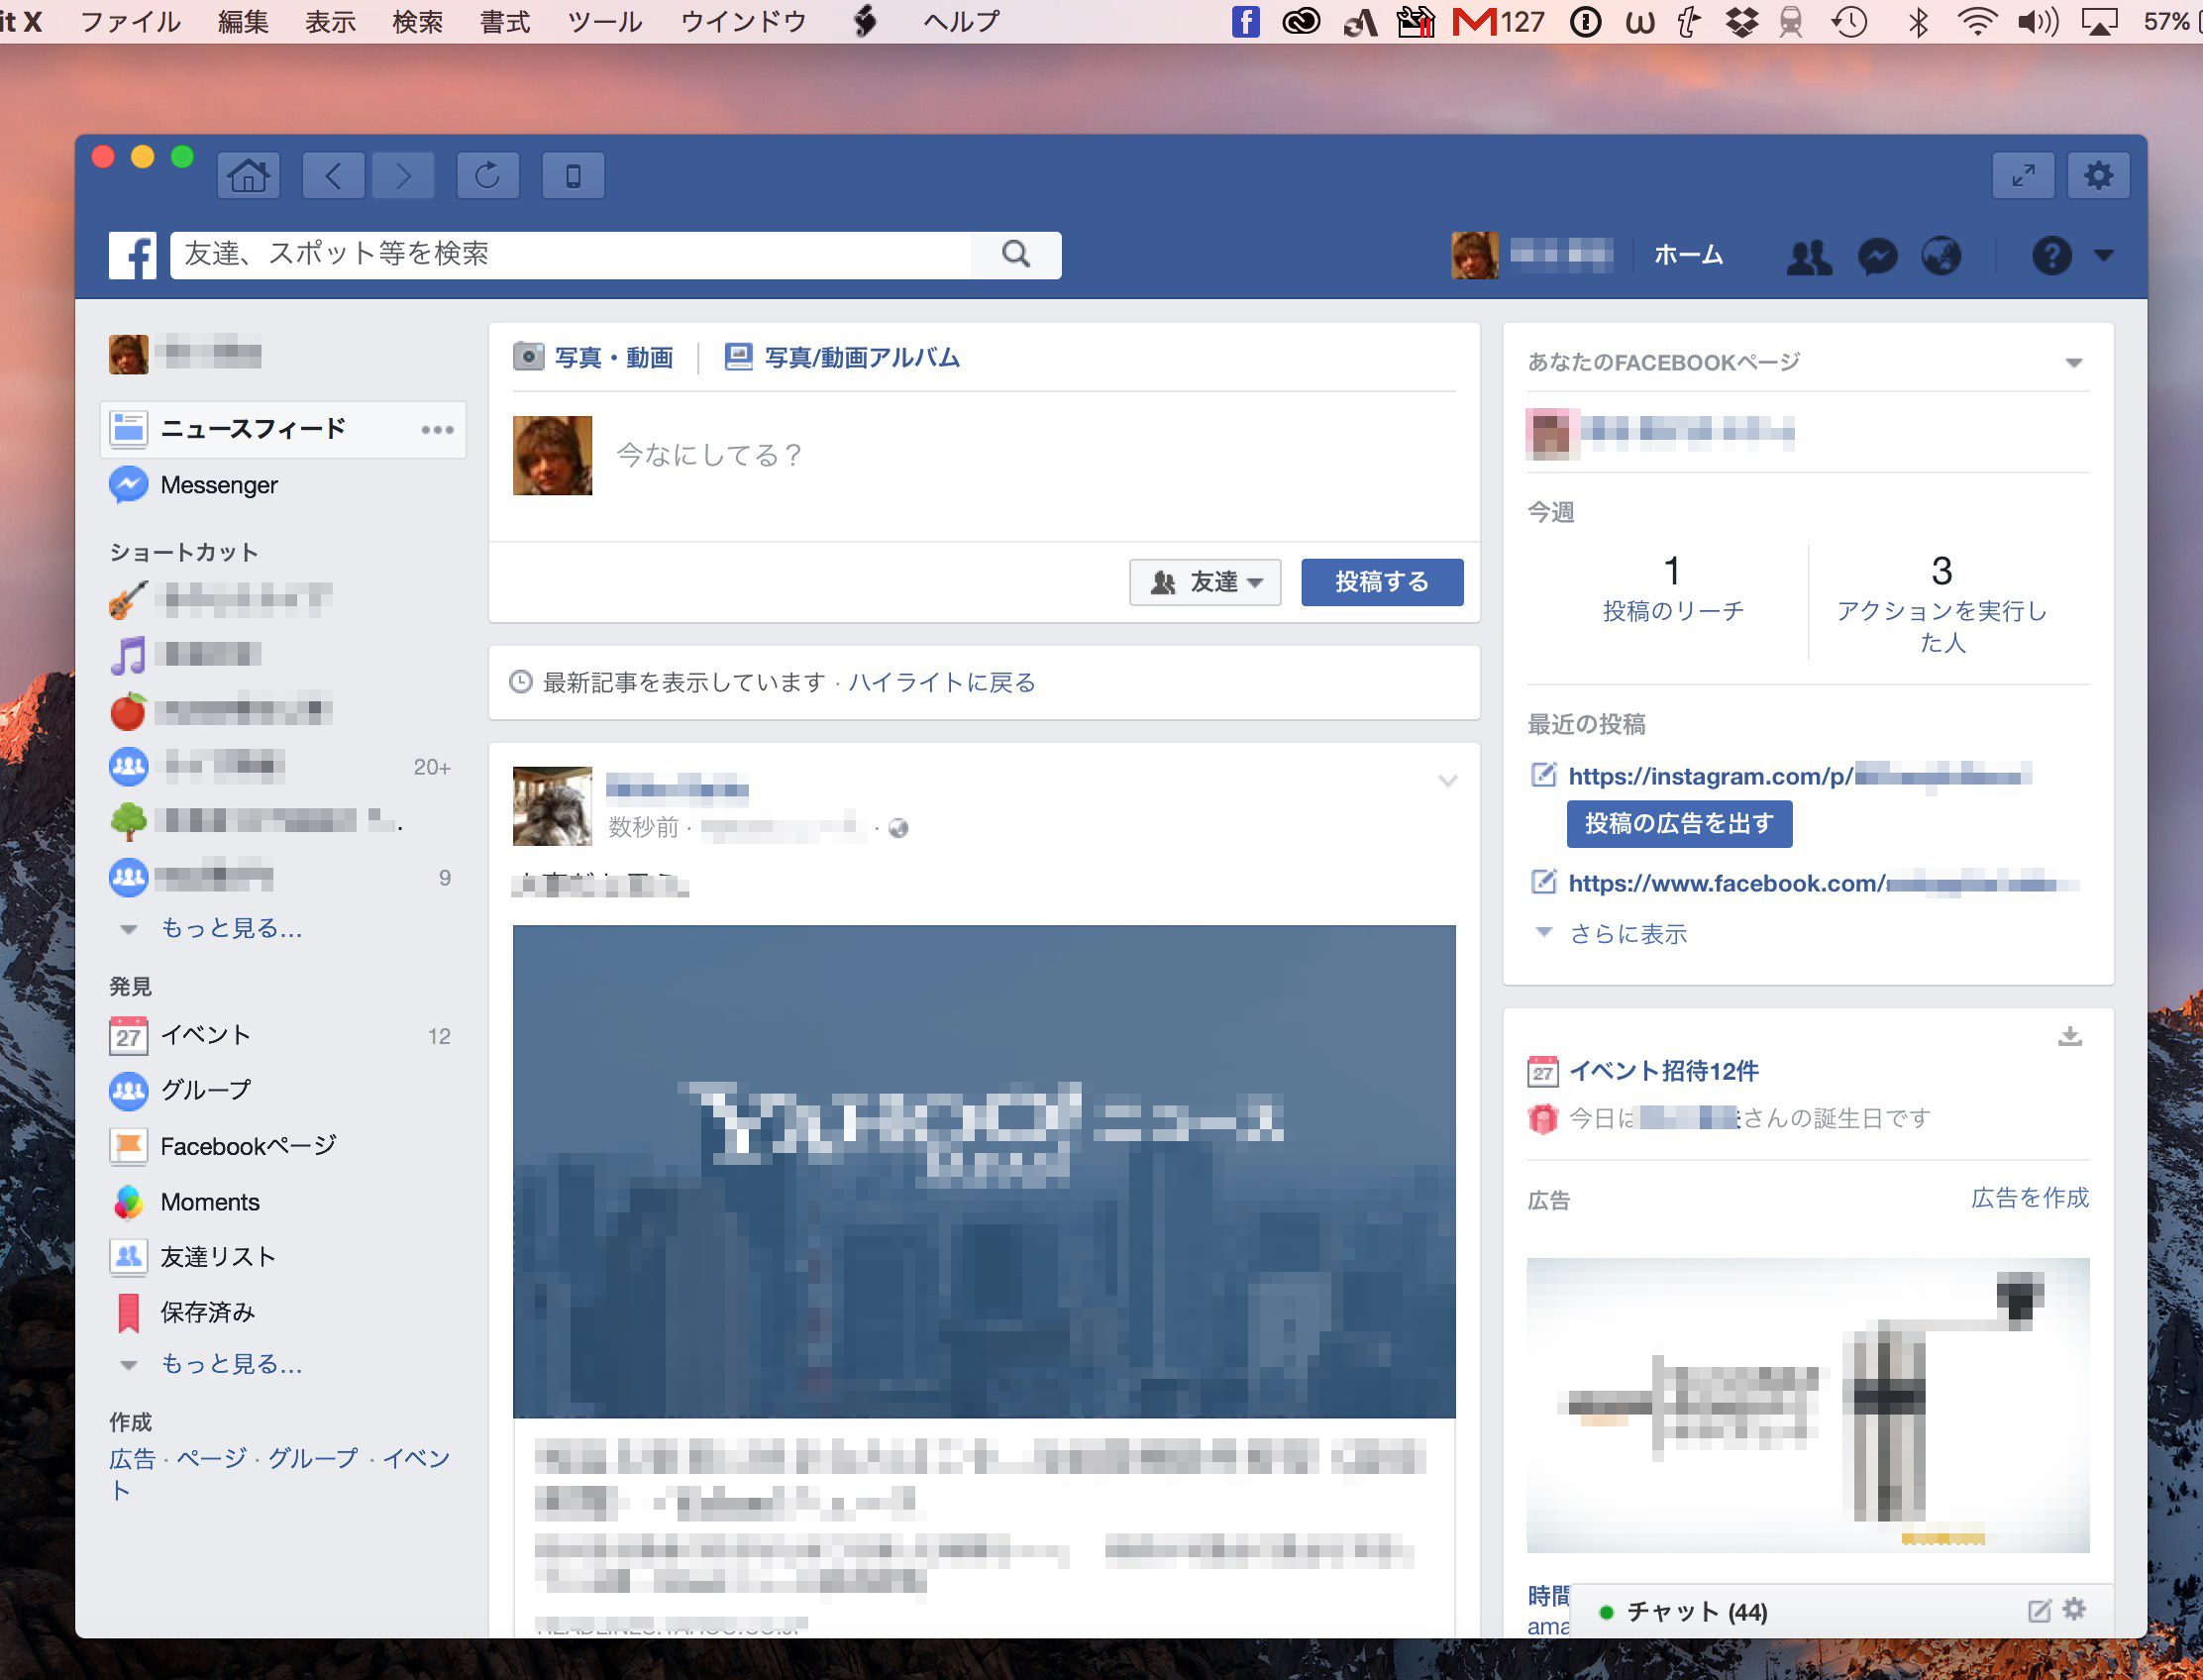The image size is (2203, 1680).
Task: Open ニュースフィード options ellipsis
Action: pos(437,430)
